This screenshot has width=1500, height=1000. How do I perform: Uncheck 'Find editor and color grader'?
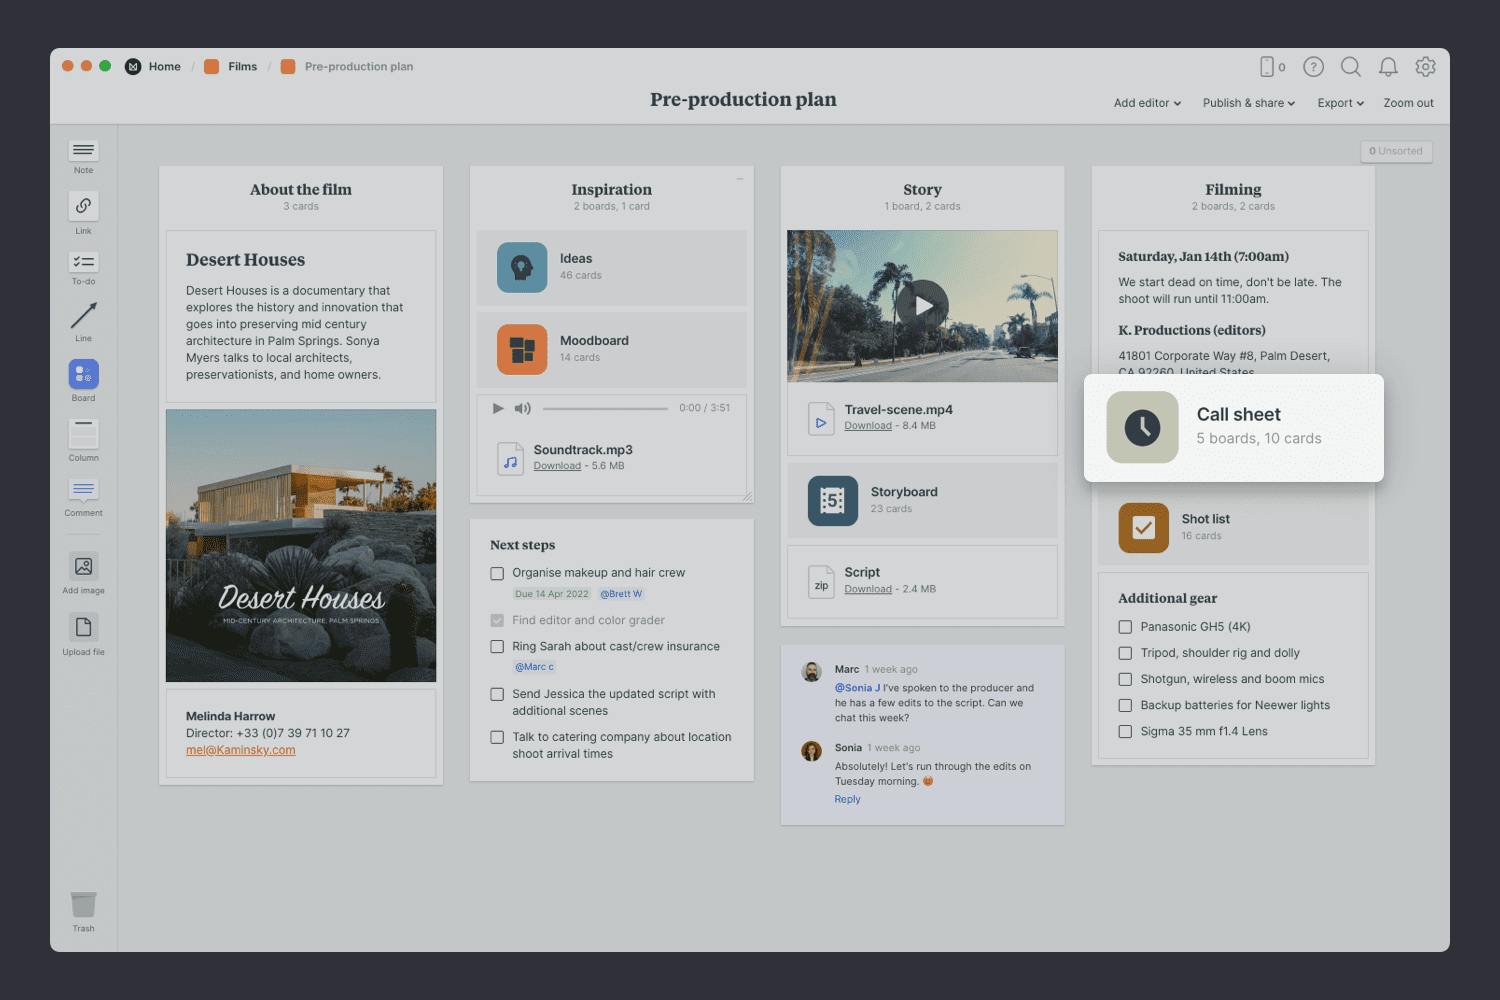[x=497, y=621]
